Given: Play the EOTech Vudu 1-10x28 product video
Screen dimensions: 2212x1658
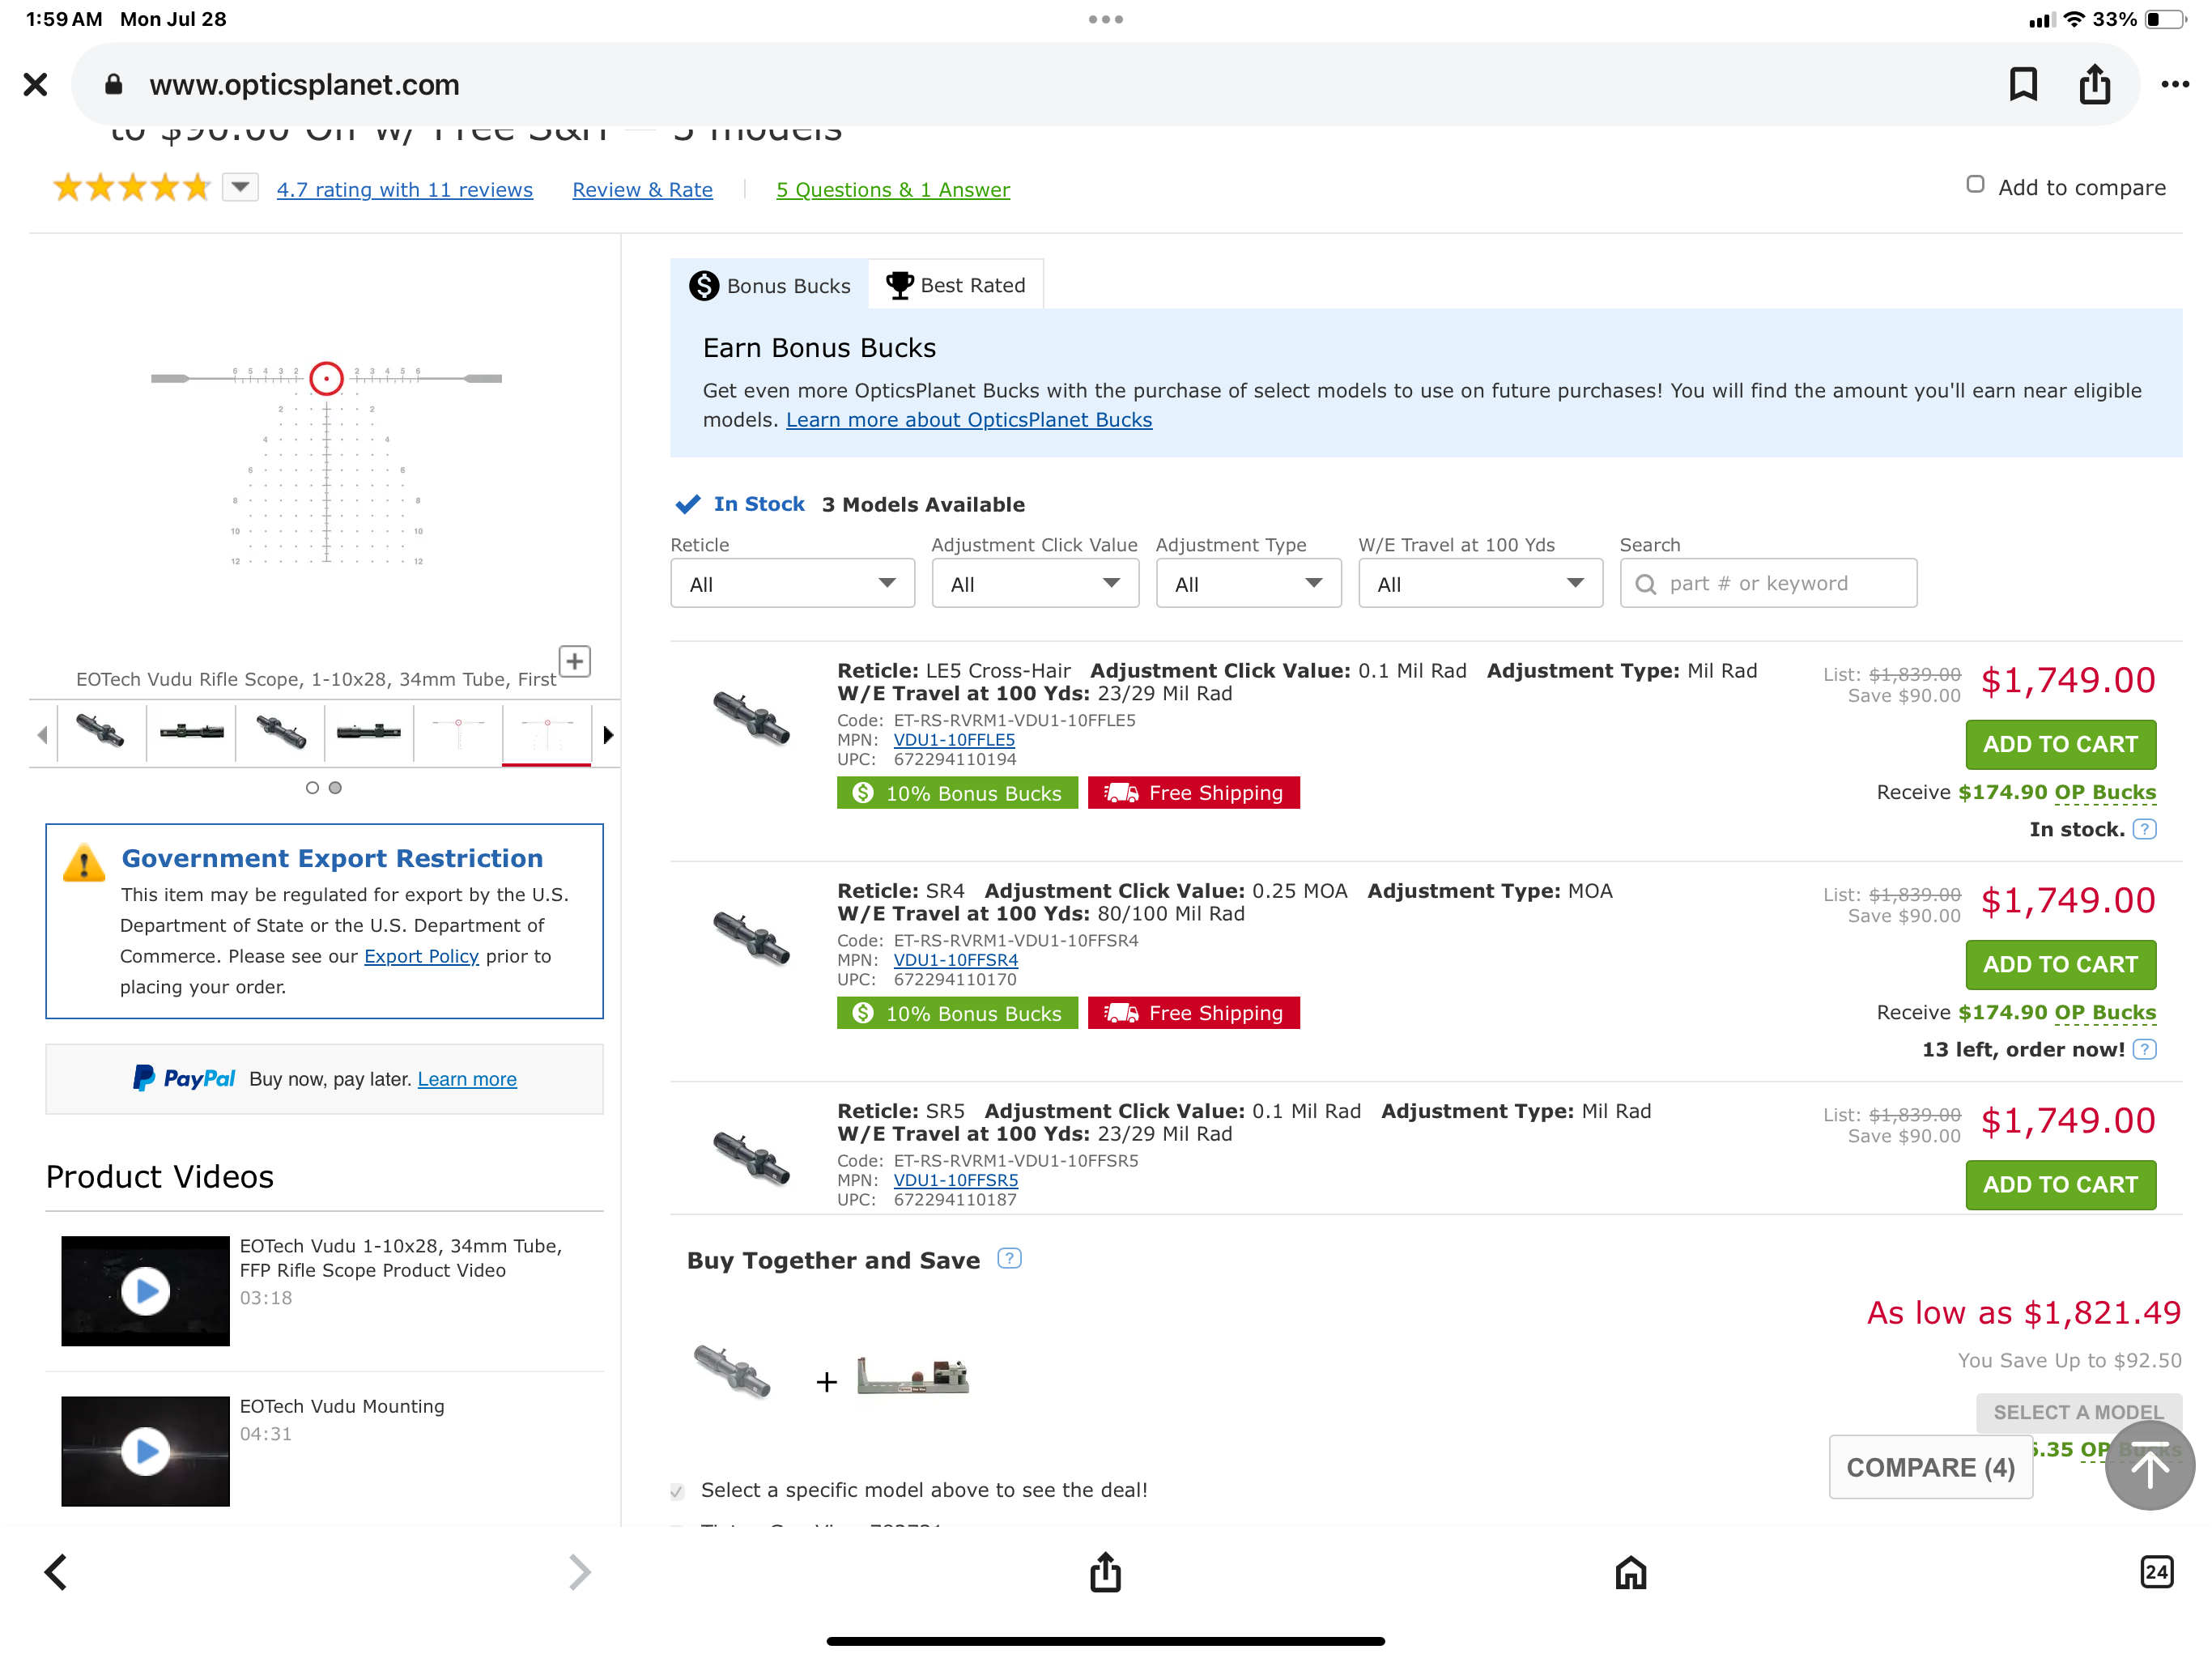Looking at the screenshot, I should click(x=146, y=1291).
